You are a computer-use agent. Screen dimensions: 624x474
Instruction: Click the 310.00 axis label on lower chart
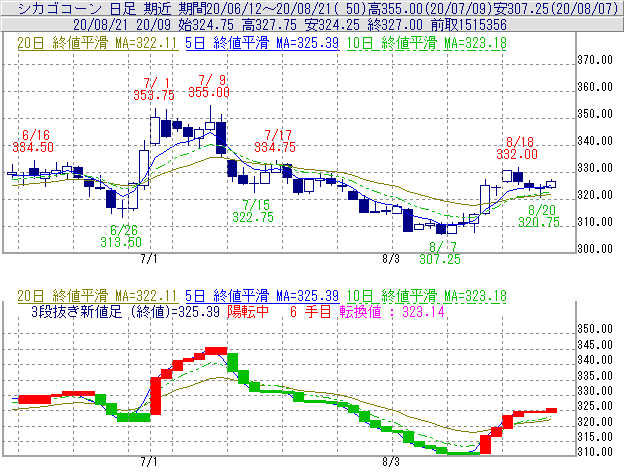click(x=595, y=453)
